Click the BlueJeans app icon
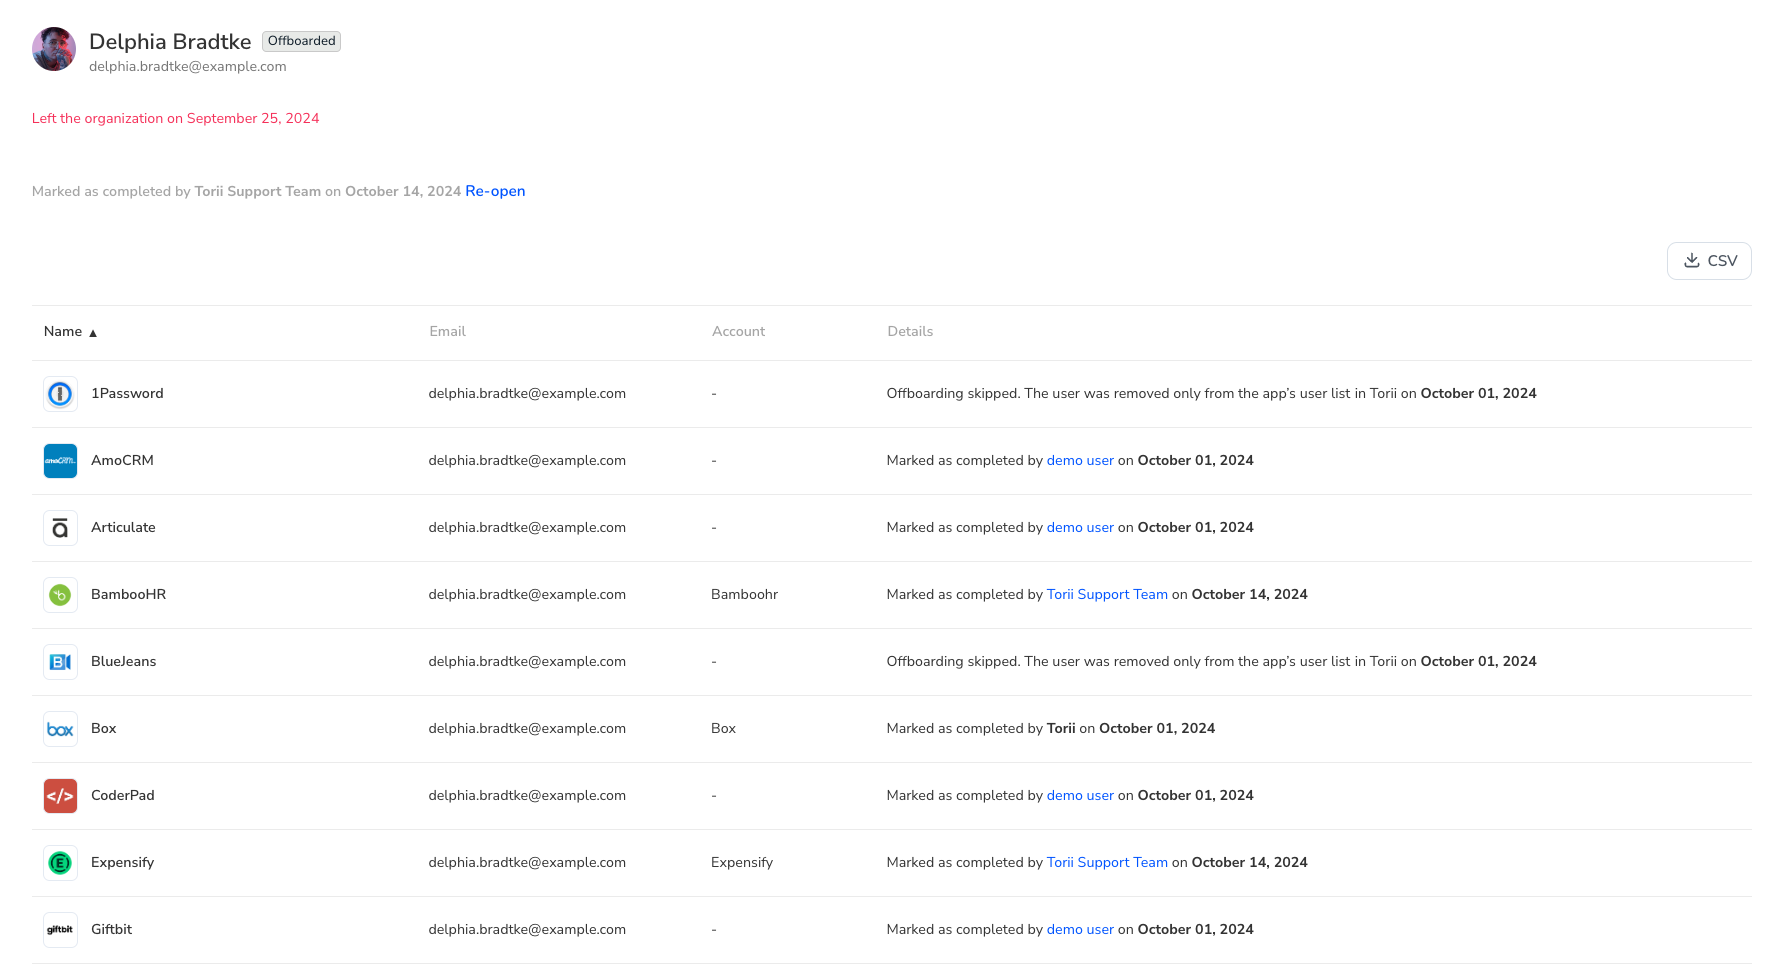The height and width of the screenshot is (971, 1787). [x=60, y=662]
